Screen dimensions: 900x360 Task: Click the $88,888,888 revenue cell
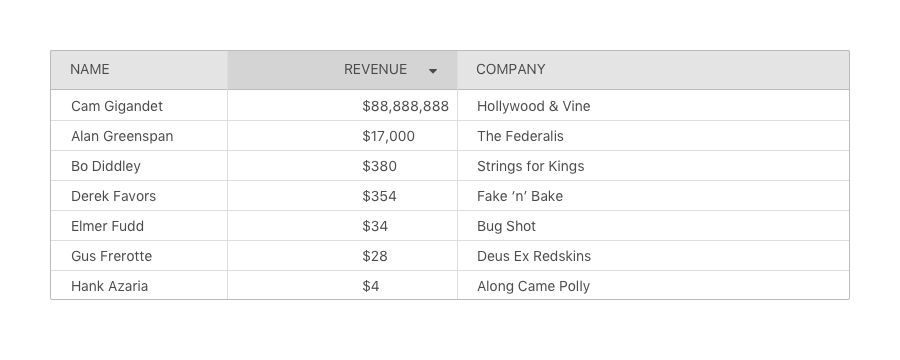tap(342, 106)
